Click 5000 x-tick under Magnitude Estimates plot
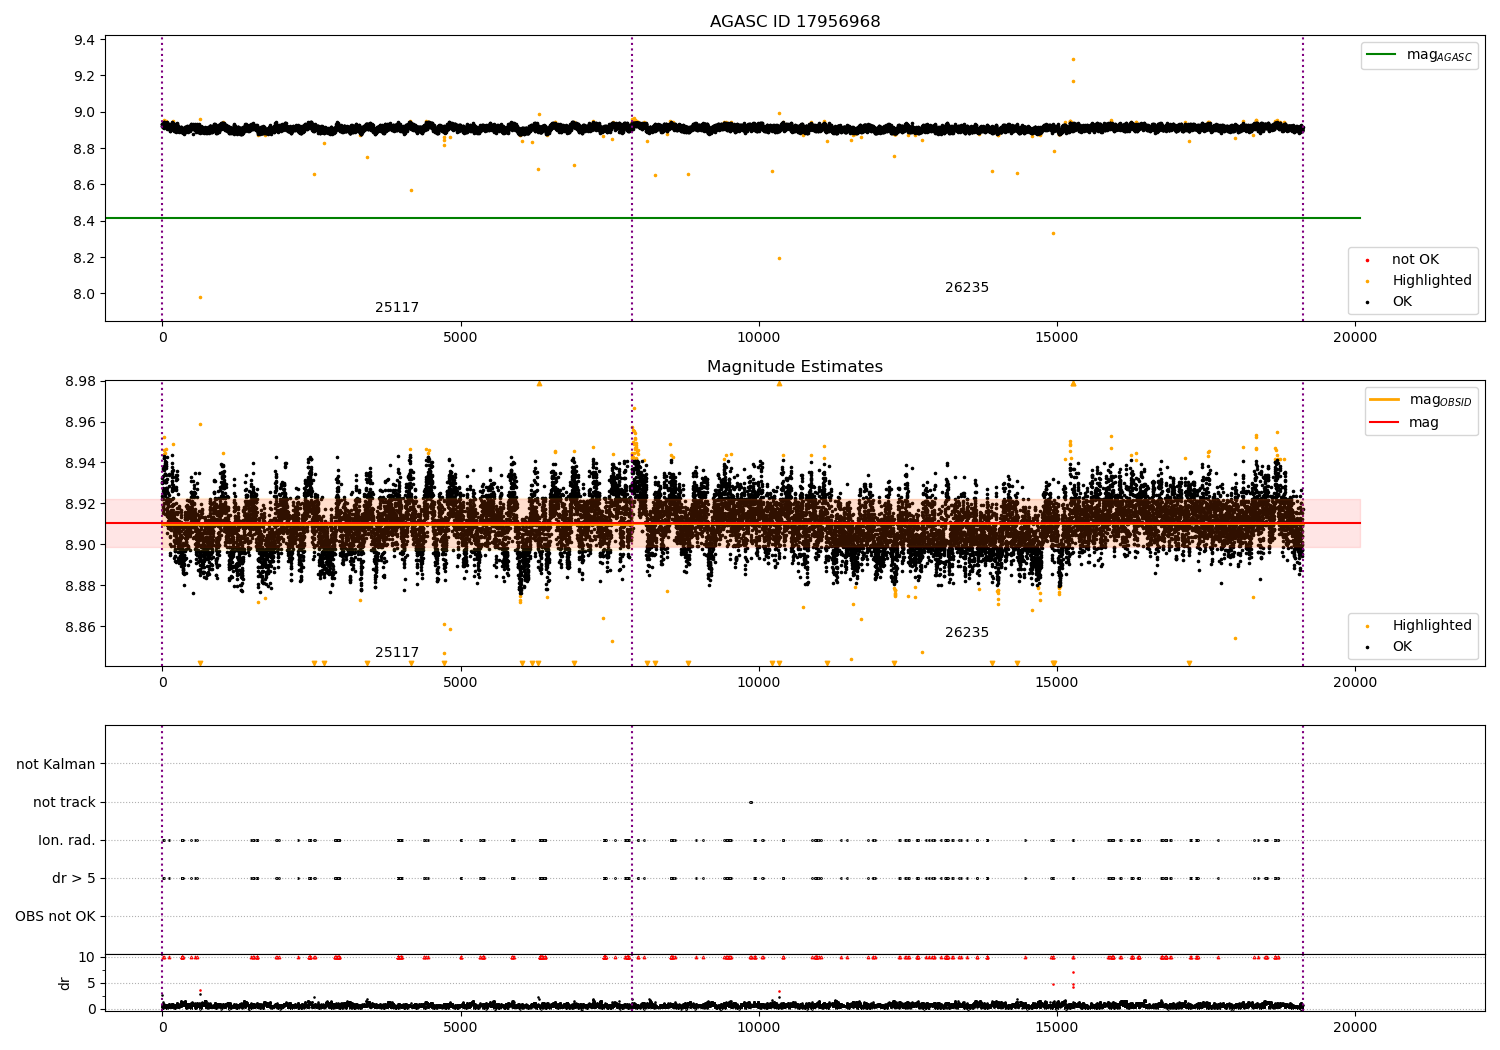1500x1050 pixels. click(460, 683)
